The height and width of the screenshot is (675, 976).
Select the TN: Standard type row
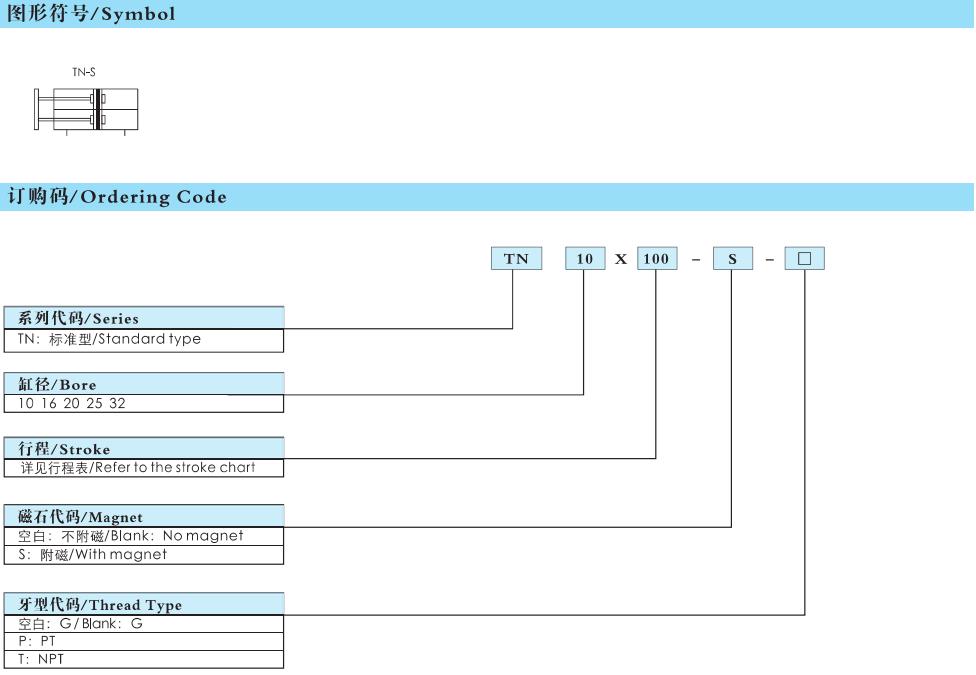tap(143, 339)
